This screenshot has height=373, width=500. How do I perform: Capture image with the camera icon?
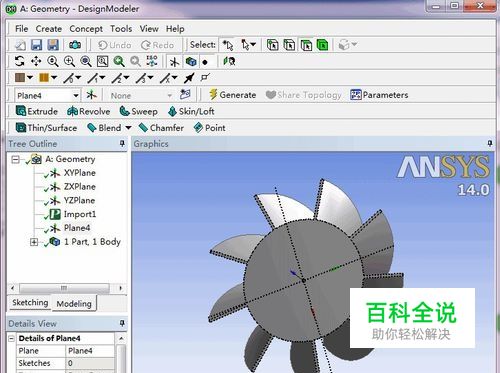click(x=75, y=45)
